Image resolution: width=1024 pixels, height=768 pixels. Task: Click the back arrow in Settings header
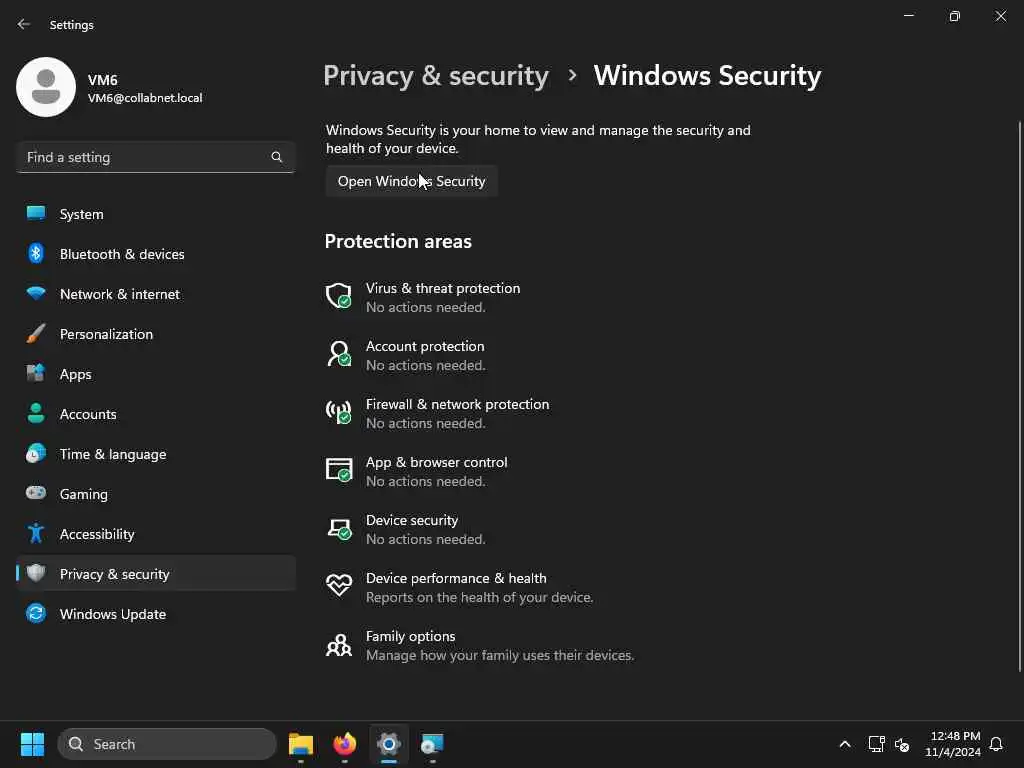[x=24, y=24]
